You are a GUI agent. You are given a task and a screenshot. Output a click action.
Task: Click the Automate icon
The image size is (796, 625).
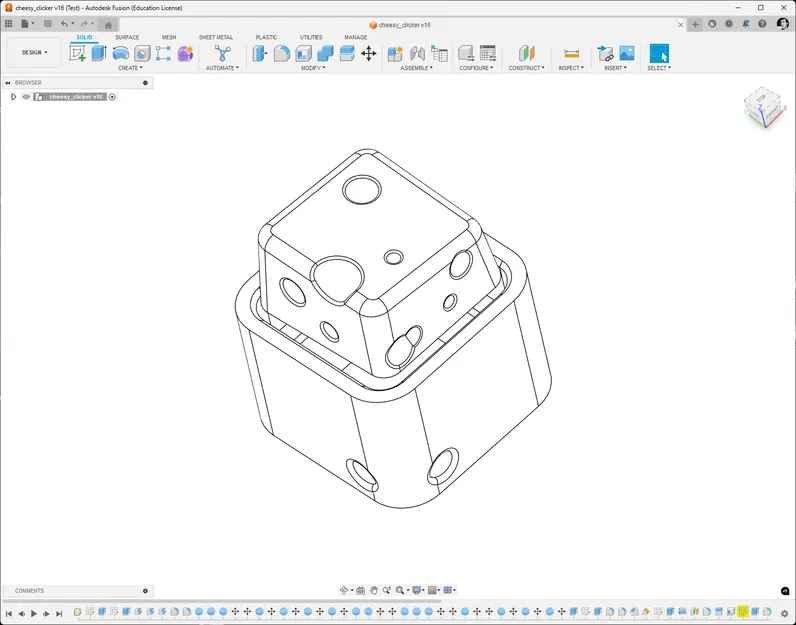coord(222,53)
